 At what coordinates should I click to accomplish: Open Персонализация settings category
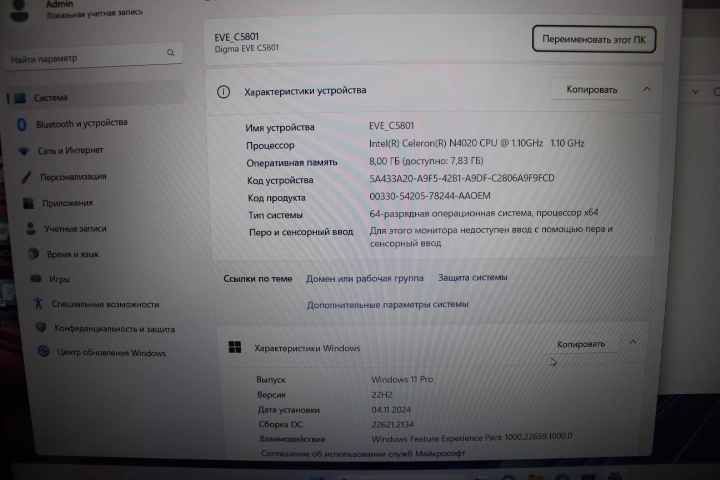[x=73, y=177]
